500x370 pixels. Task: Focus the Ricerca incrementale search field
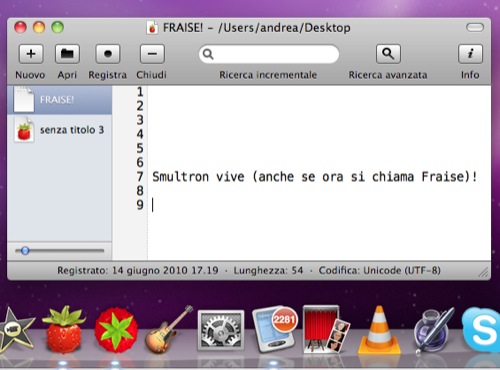(x=269, y=54)
